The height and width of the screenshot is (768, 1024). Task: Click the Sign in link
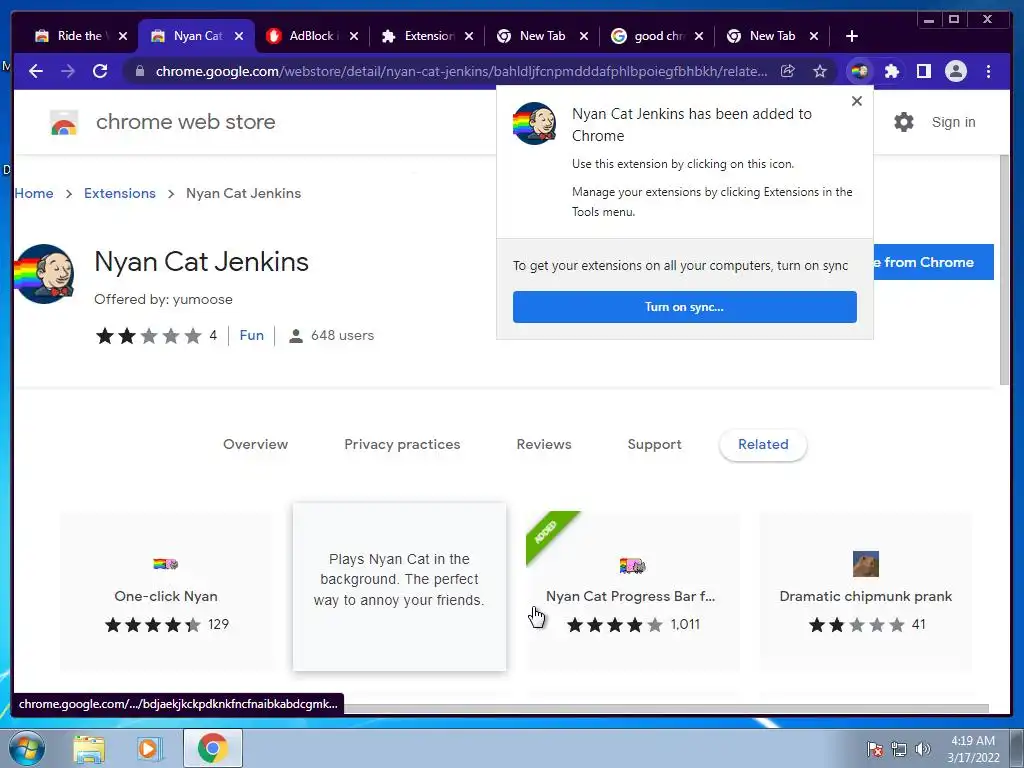tap(953, 122)
